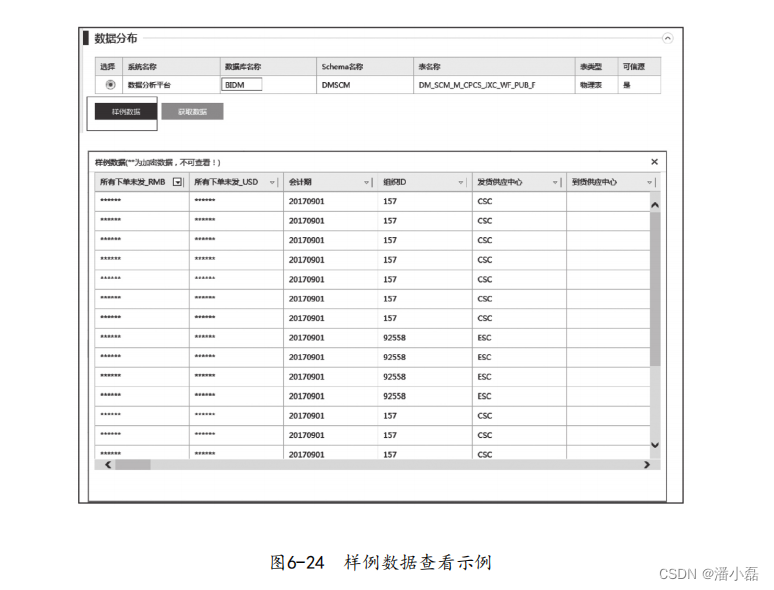Click the BIDM database name field
Screen dimensions: 774x590
[241, 84]
